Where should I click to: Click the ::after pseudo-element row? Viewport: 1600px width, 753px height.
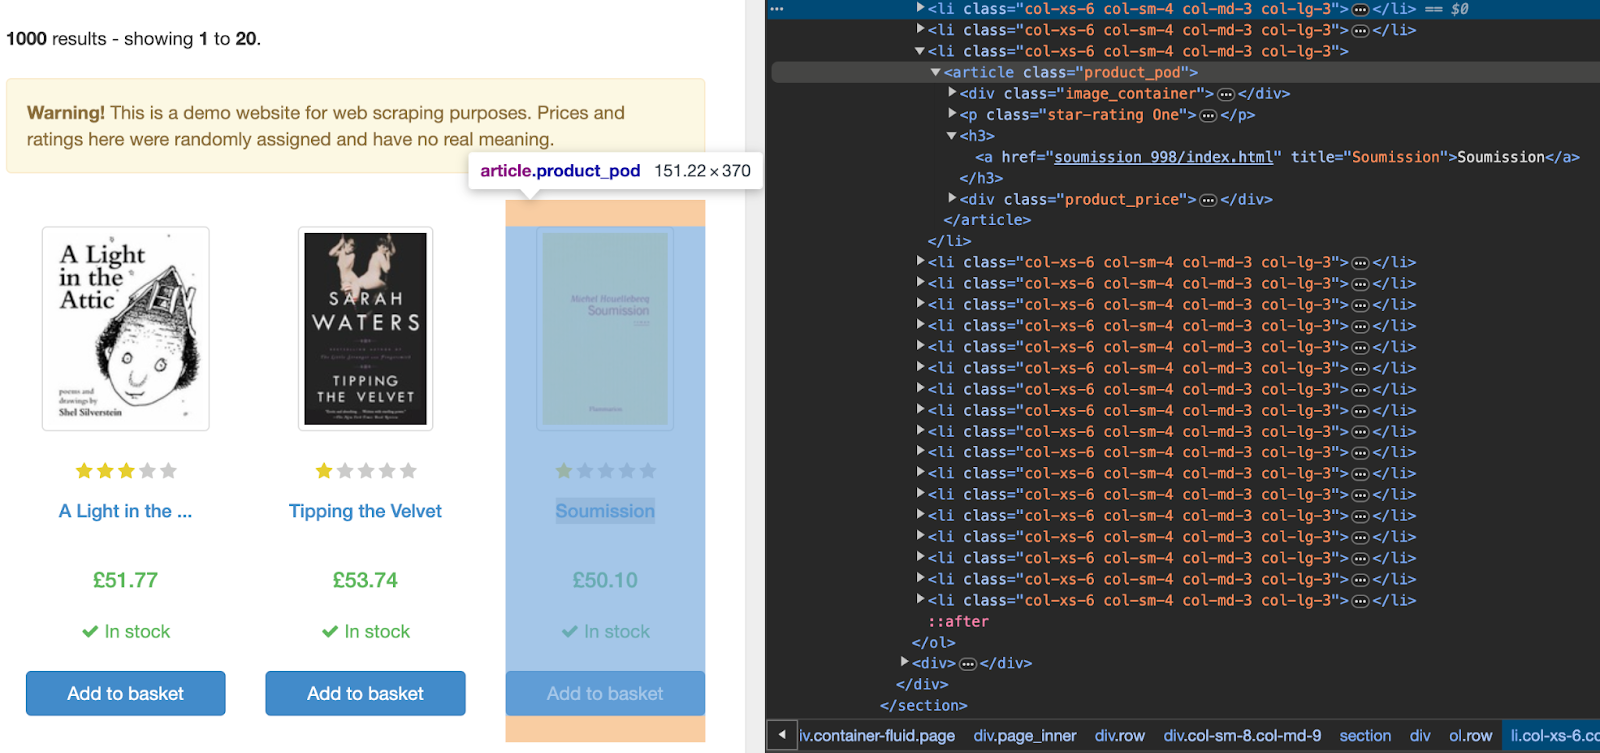click(958, 621)
